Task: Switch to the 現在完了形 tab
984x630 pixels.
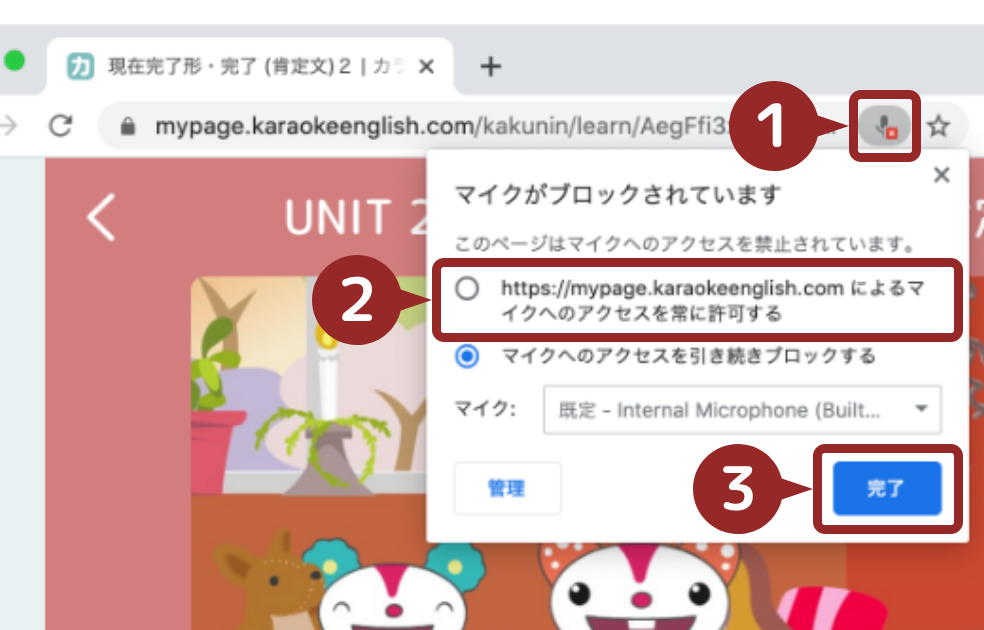Action: pyautogui.click(x=251, y=66)
